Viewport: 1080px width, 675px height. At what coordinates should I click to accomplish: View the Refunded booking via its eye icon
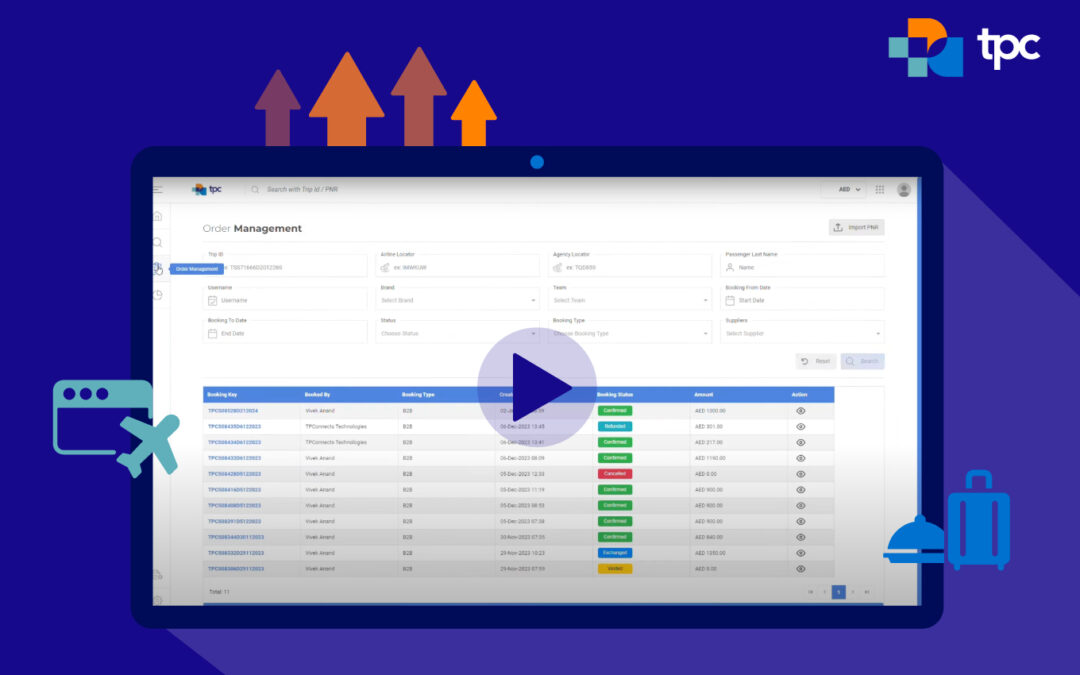coord(800,426)
